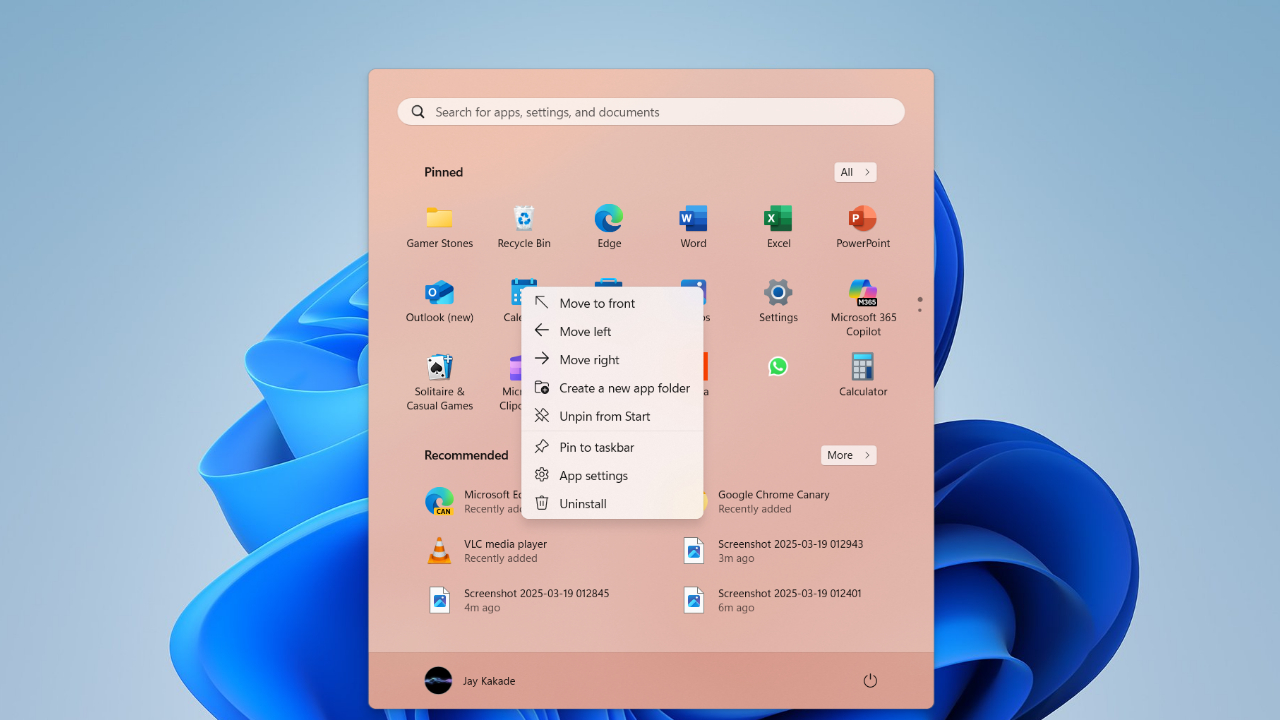Open VLC media player recommended item
The width and height of the screenshot is (1280, 720).
point(485,551)
